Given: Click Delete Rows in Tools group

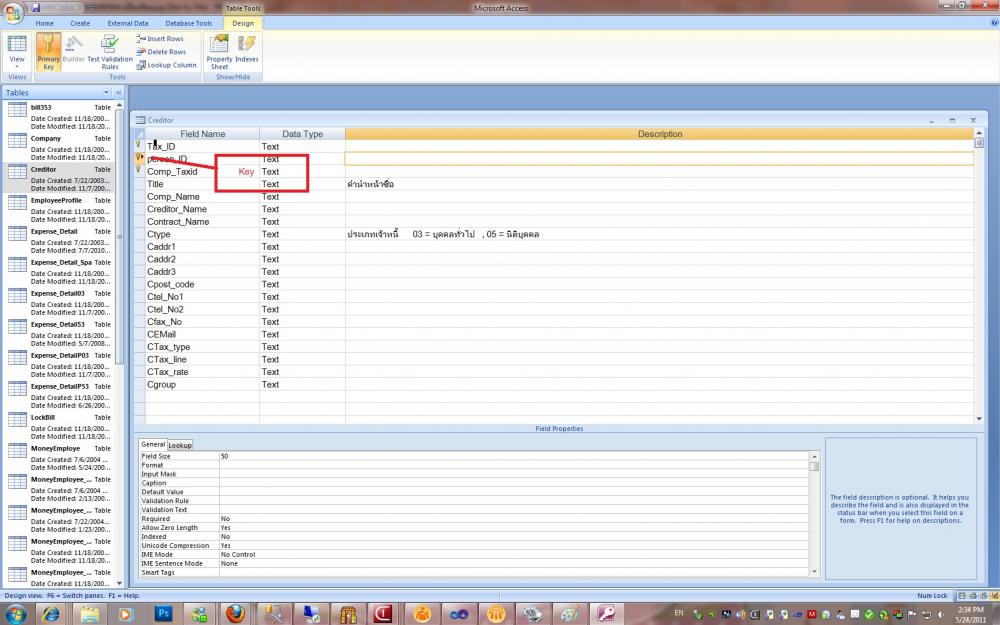Looking at the screenshot, I should [x=161, y=52].
